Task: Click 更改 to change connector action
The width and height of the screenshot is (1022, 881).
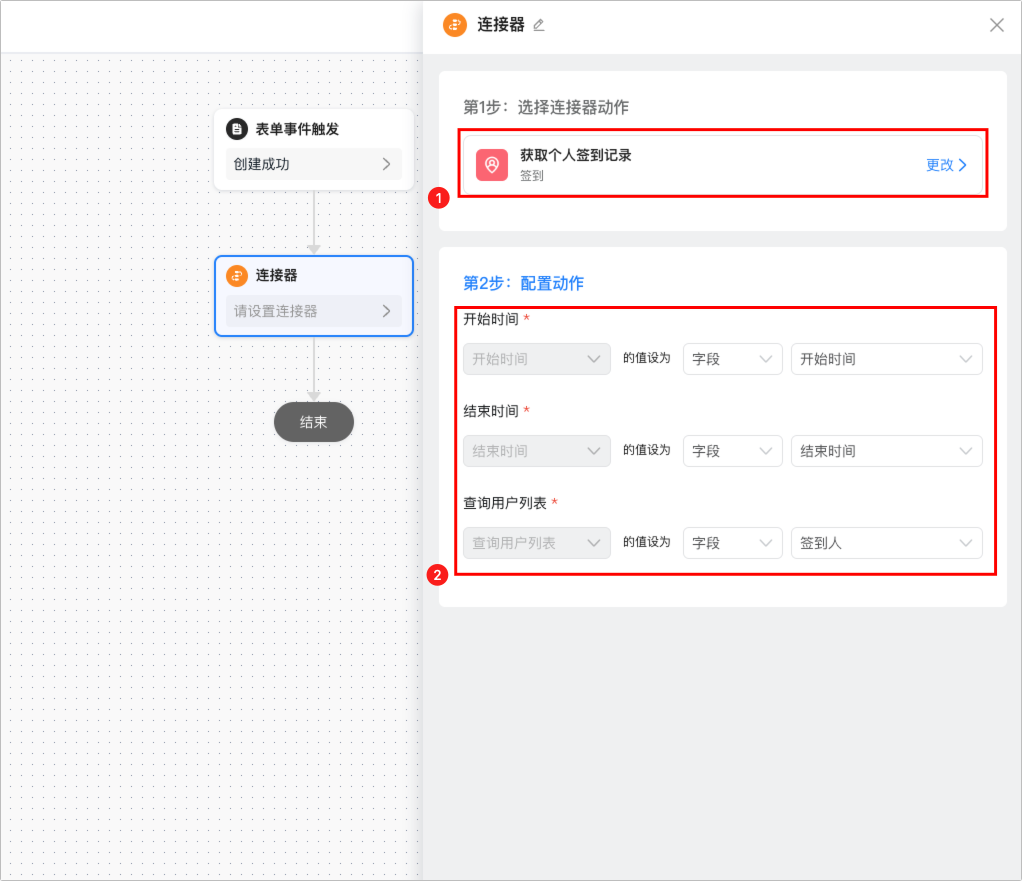Action: pyautogui.click(x=946, y=165)
